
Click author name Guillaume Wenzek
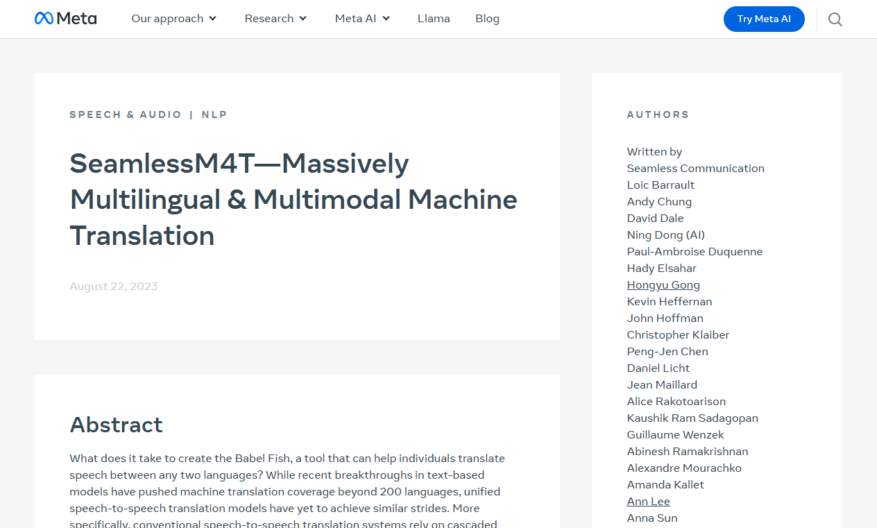675,435
